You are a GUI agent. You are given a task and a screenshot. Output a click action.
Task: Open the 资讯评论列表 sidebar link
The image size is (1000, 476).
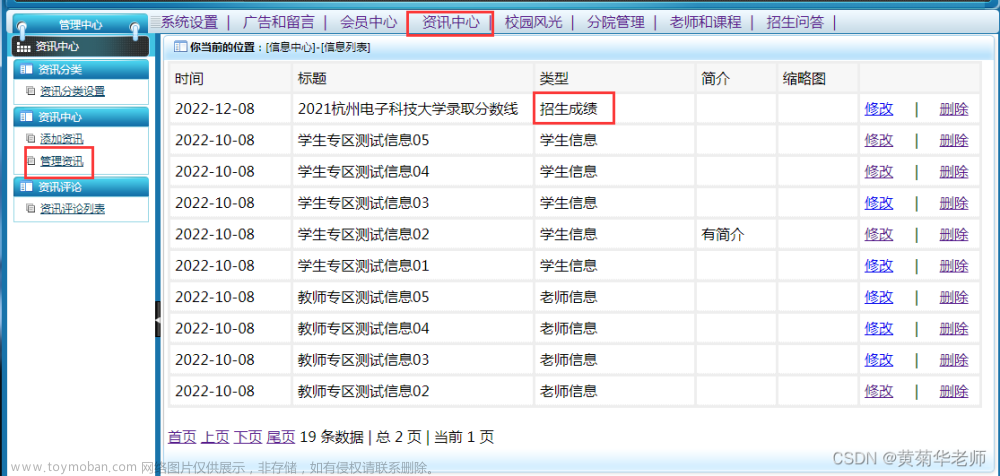pyautogui.click(x=72, y=209)
